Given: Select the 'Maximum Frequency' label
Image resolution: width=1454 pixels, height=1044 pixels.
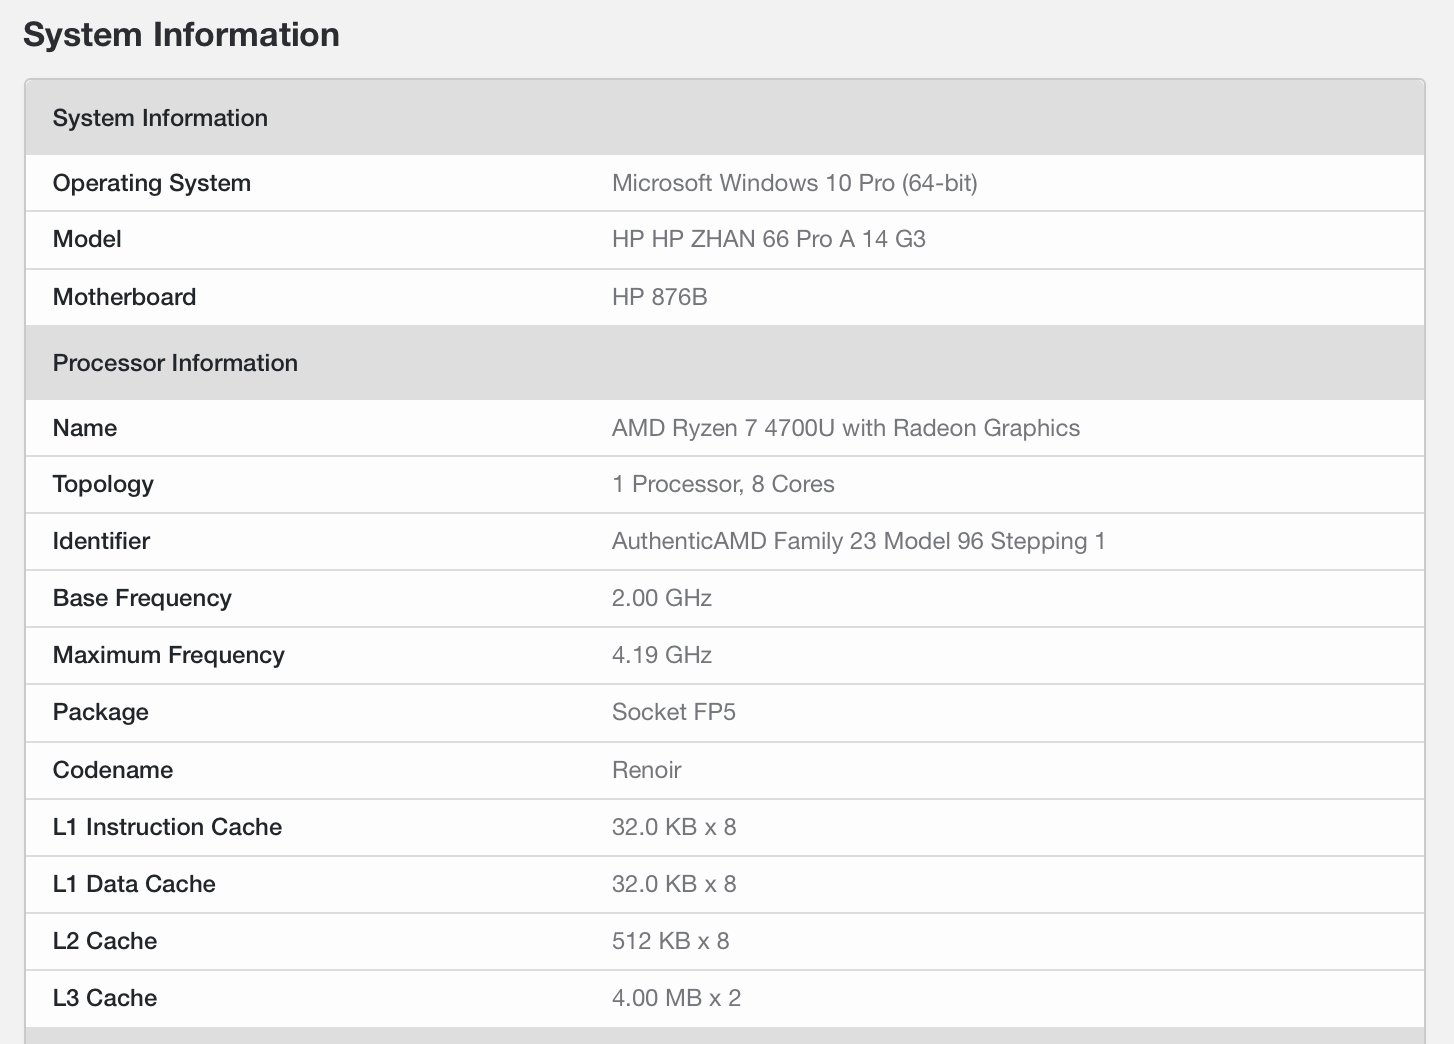Looking at the screenshot, I should [169, 655].
